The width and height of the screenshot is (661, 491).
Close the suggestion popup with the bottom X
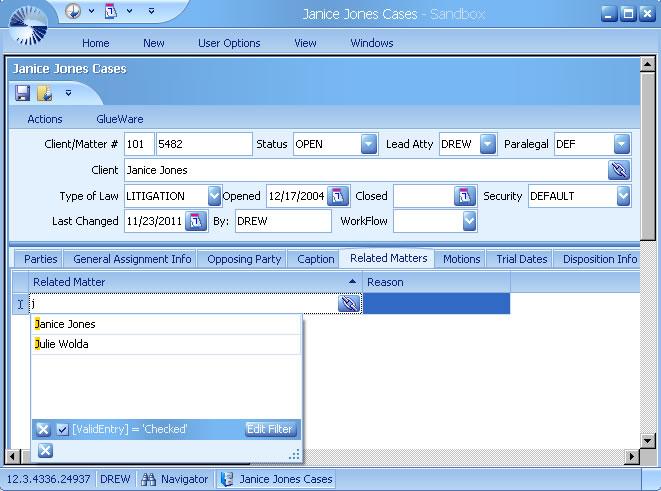point(45,451)
